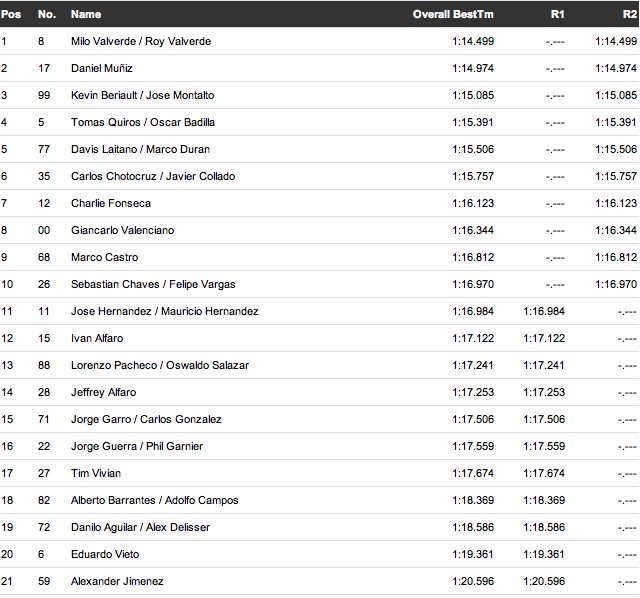Select the name Charlie Fonseca
This screenshot has height=598, width=640.
tap(111, 203)
